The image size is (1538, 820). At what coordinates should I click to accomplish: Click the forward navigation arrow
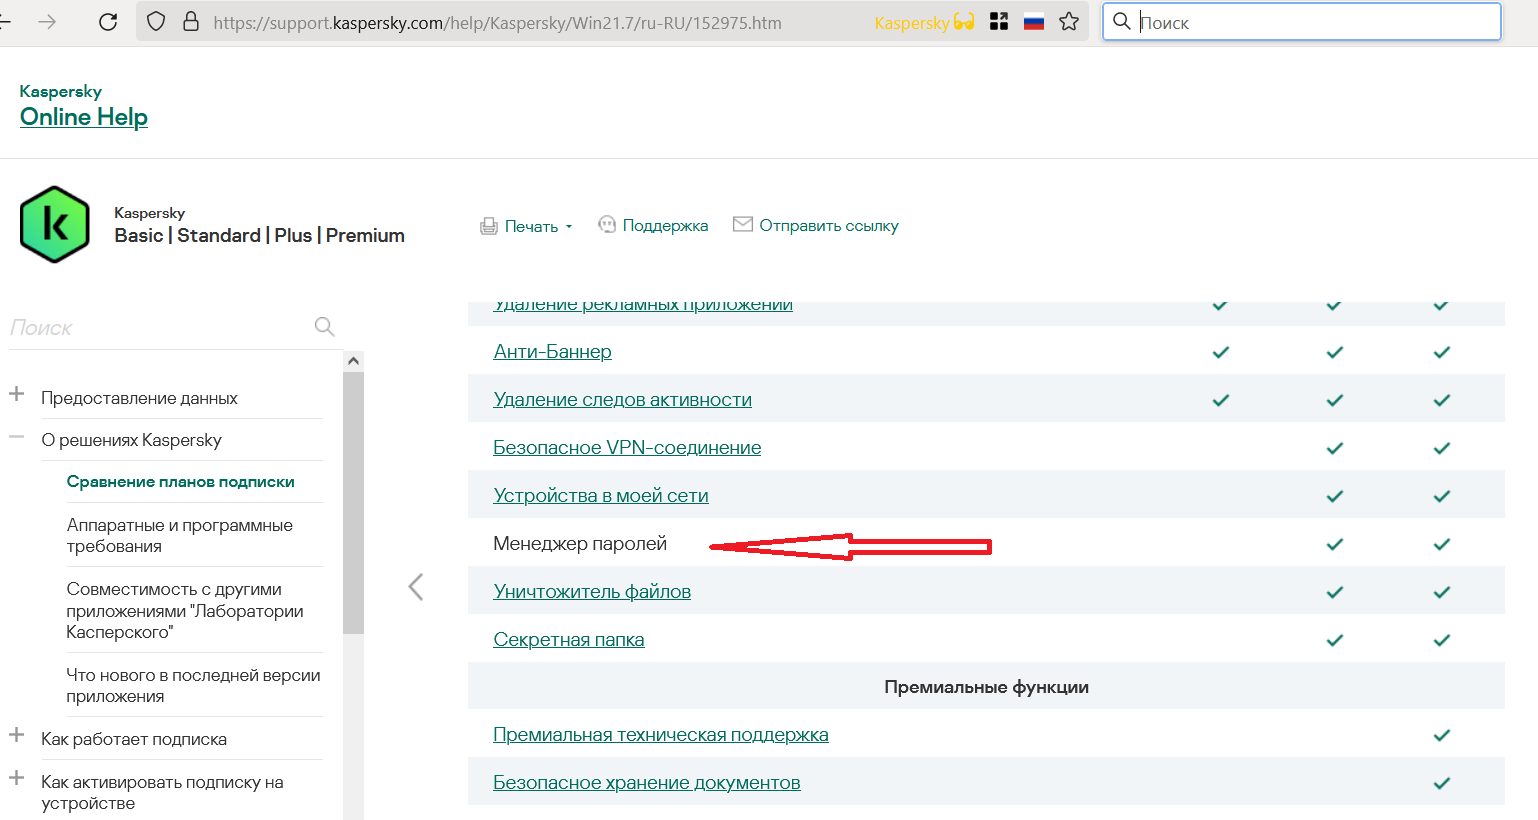tap(47, 22)
